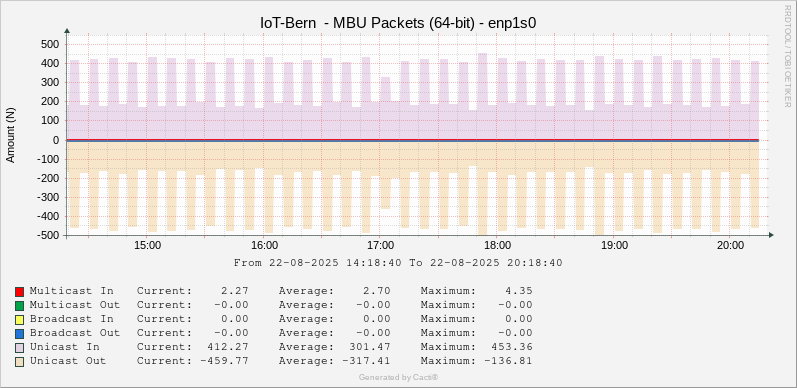Click the RRDTOOL / TOBI OETIKER watermark

click(x=787, y=56)
